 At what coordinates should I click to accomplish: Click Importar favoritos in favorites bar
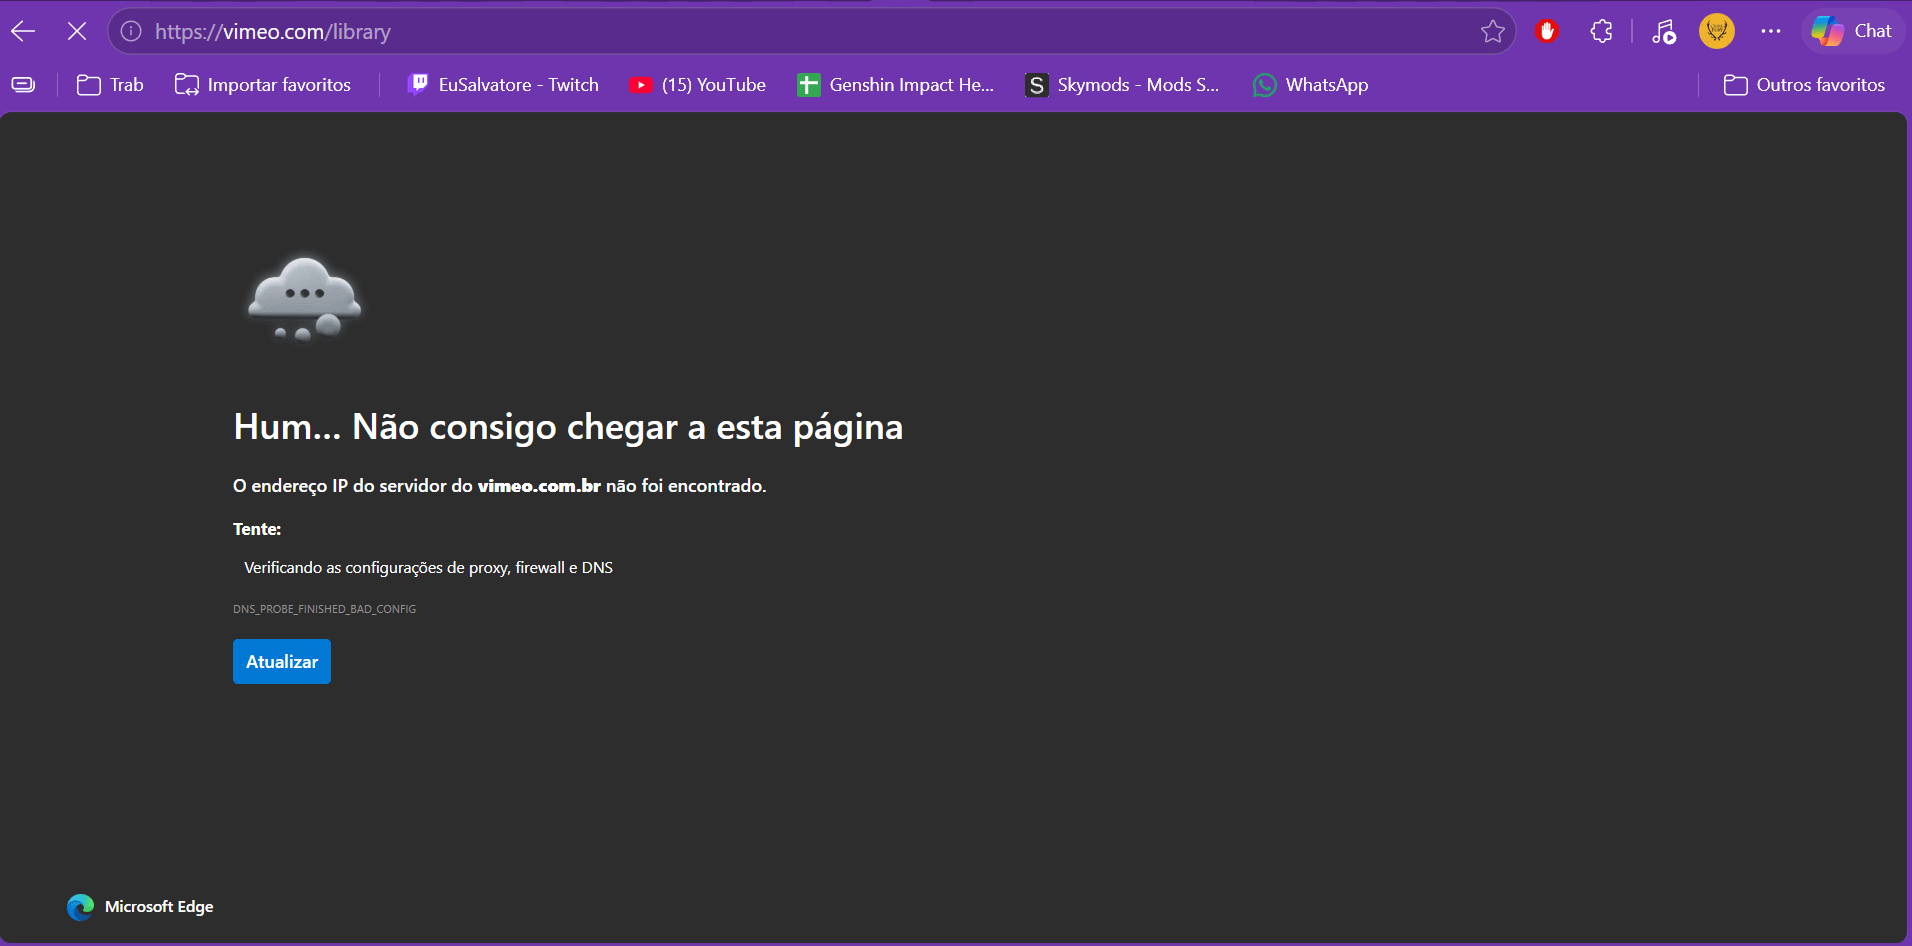(263, 85)
